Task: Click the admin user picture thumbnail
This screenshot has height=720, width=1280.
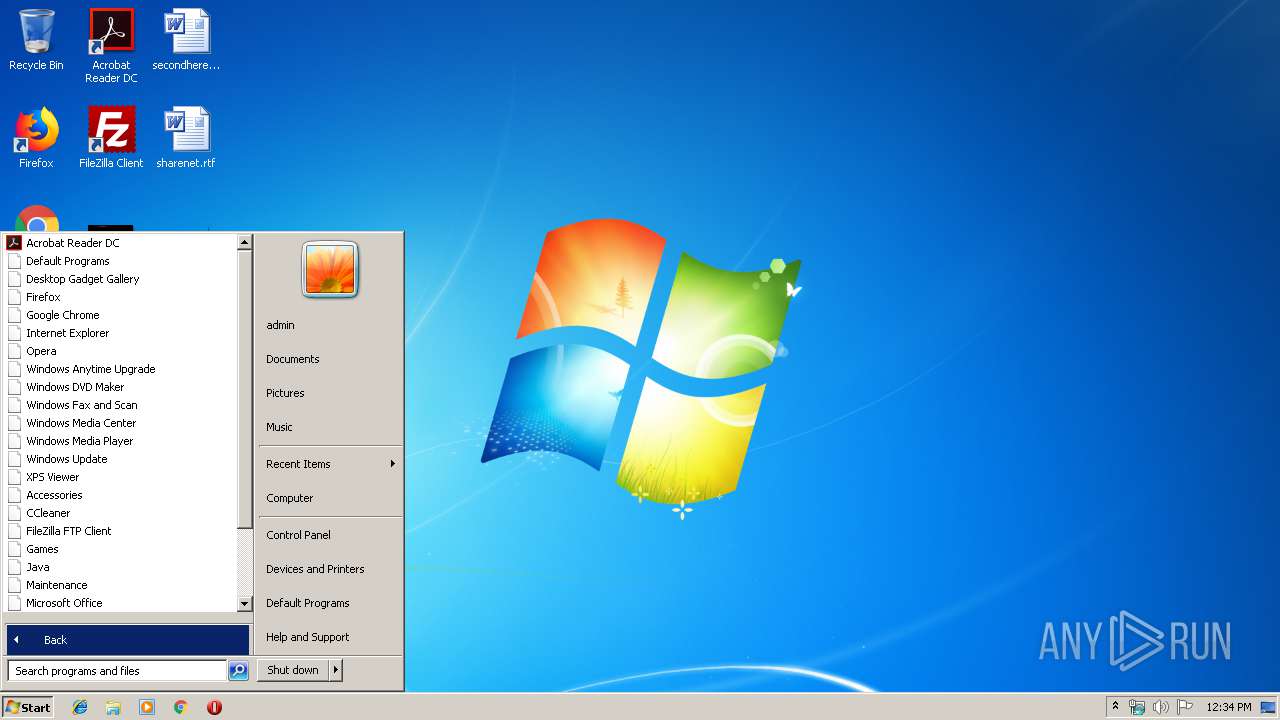Action: tap(330, 270)
